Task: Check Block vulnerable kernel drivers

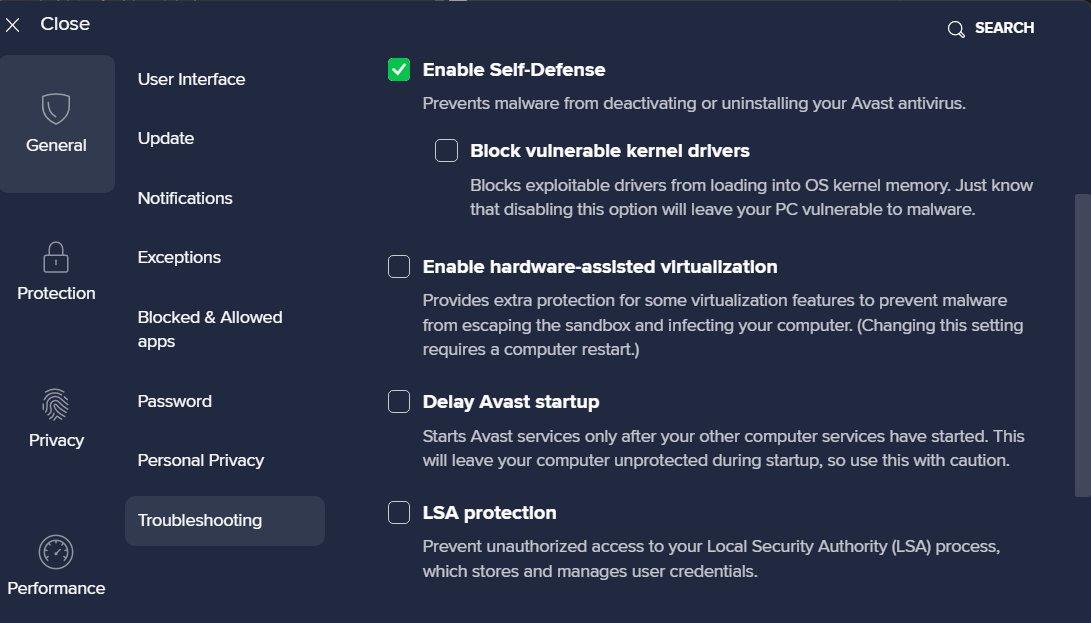Action: (446, 151)
